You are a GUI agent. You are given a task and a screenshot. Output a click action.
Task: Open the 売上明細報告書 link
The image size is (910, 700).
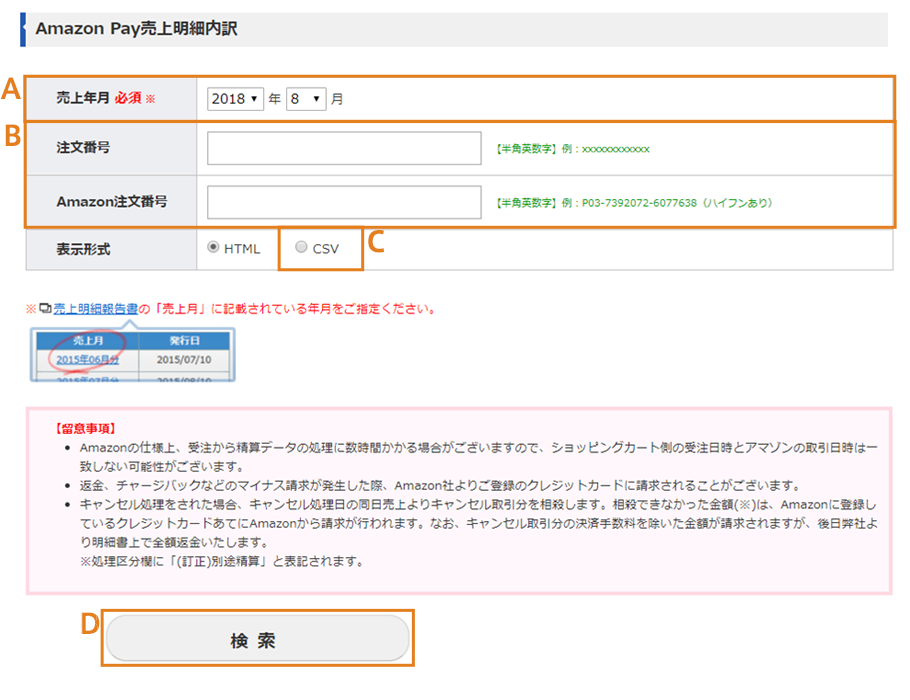(x=95, y=308)
